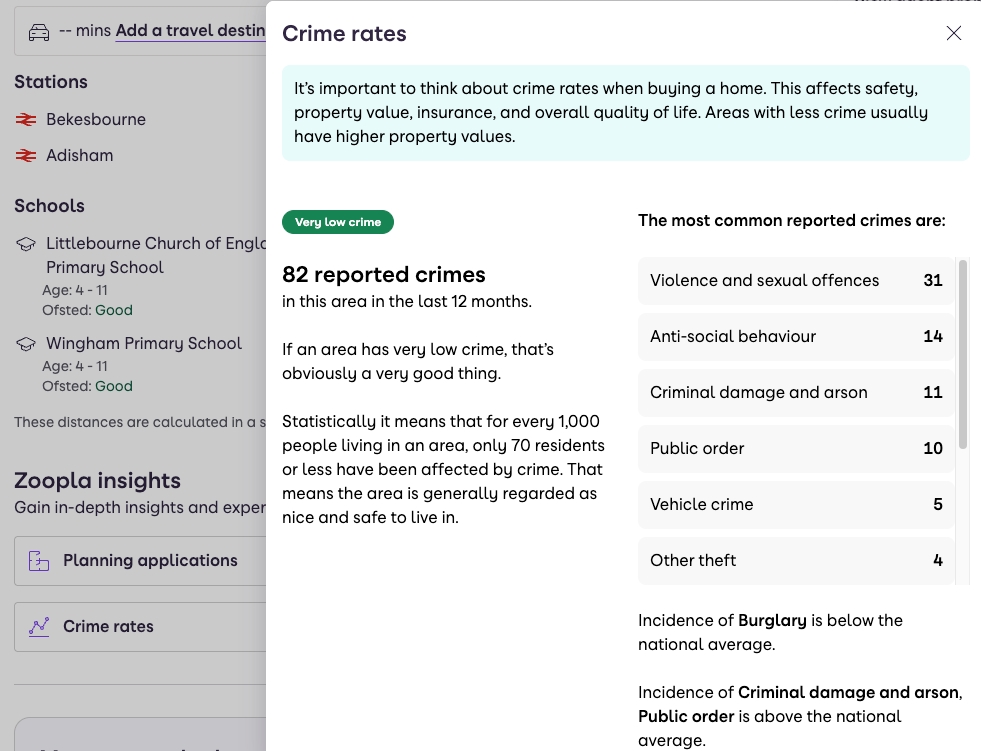Image resolution: width=981 pixels, height=751 pixels.
Task: Select the Criminal damage and arson row
Action: coord(796,393)
